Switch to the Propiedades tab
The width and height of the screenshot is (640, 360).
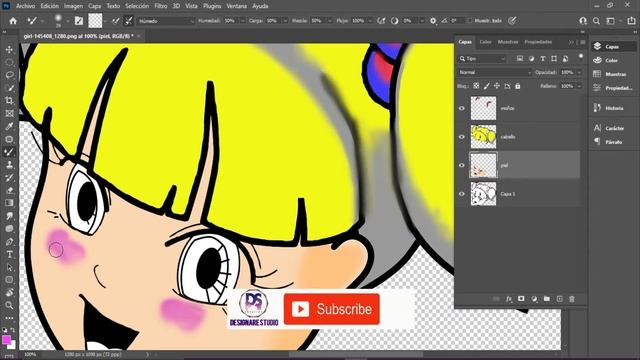538,42
